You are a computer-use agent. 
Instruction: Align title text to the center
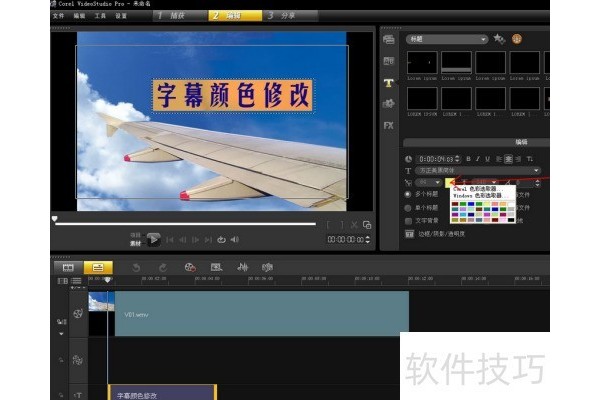(508, 159)
